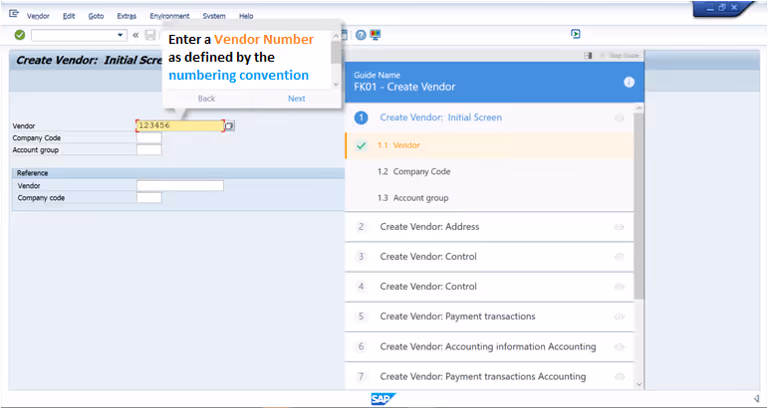Open the Goto menu

click(96, 16)
